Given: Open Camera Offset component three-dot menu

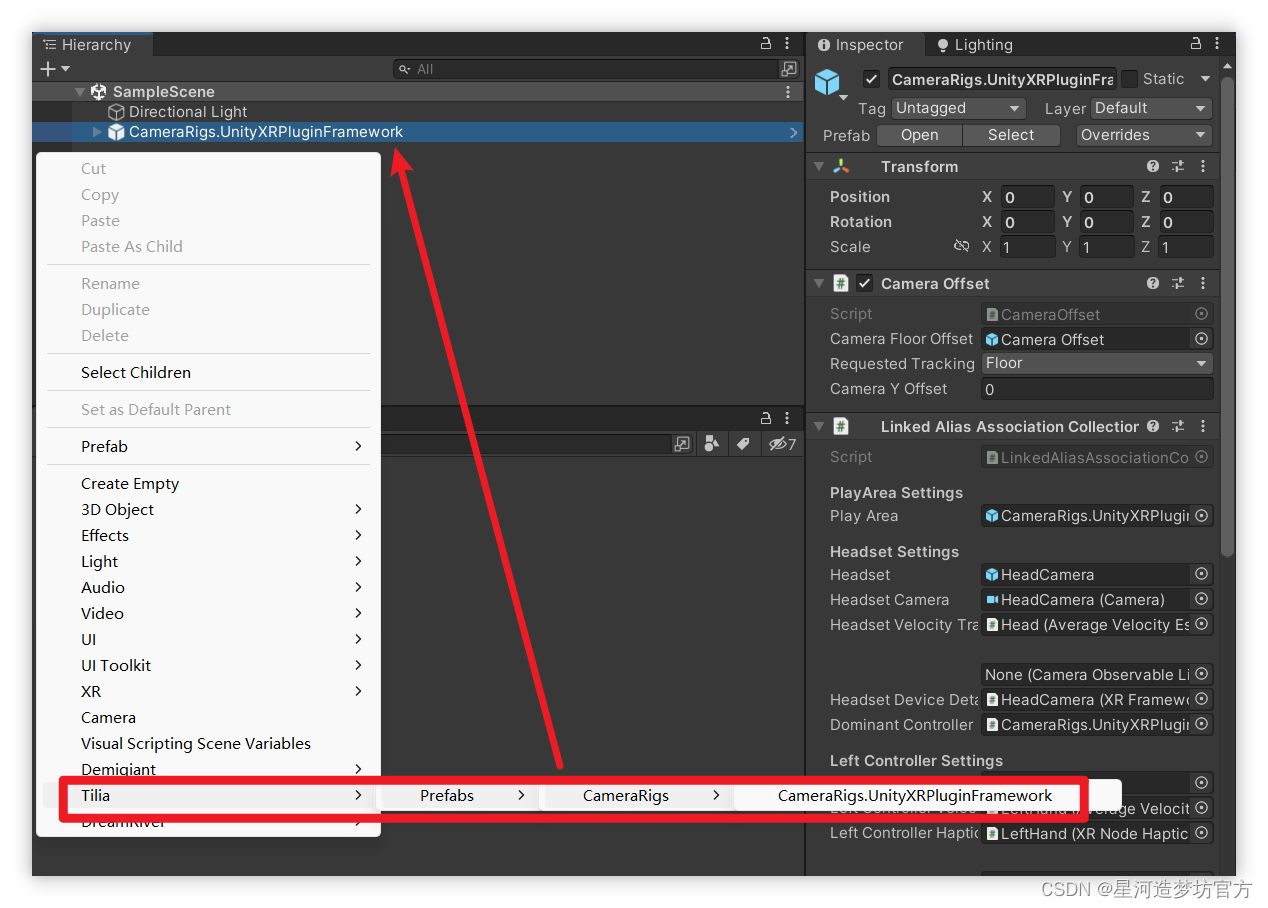Looking at the screenshot, I should tap(1203, 284).
